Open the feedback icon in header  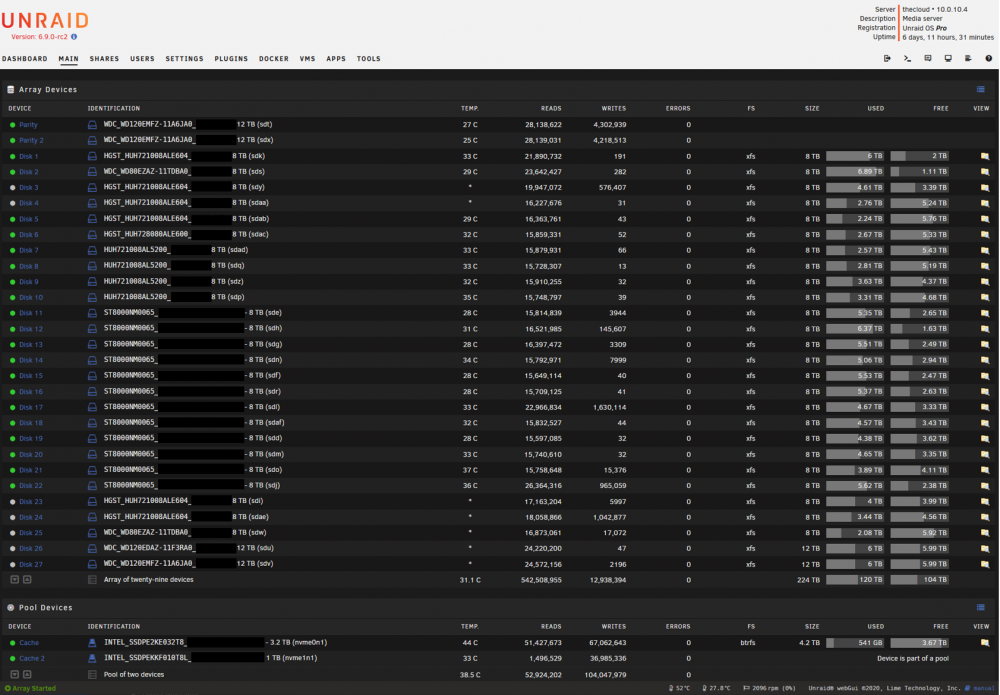[928, 58]
